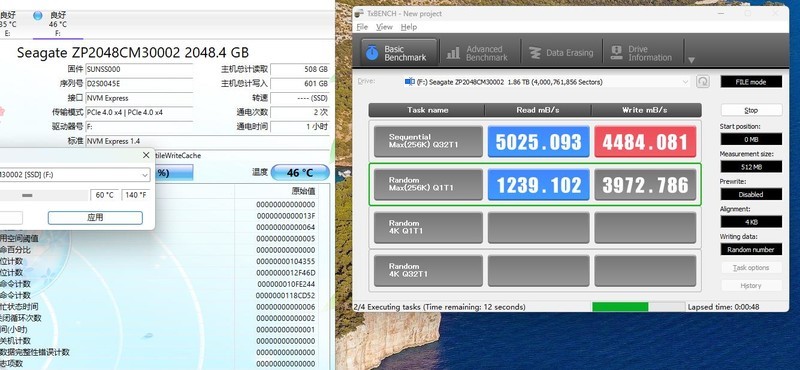Screen dimensions: 800x370
Task: Open Task options
Action: pos(751,268)
